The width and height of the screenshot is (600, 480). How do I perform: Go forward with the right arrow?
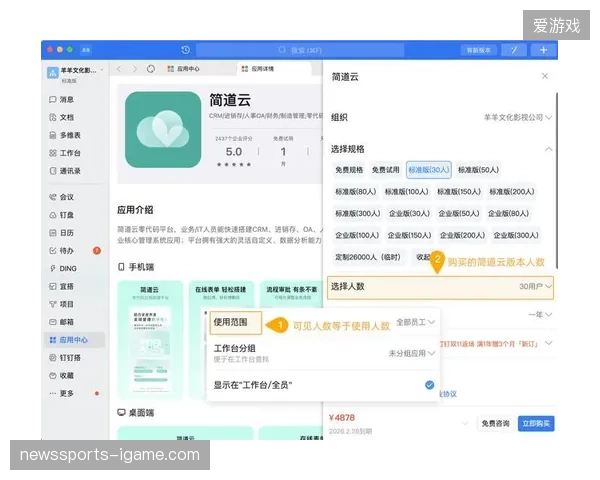[x=135, y=69]
